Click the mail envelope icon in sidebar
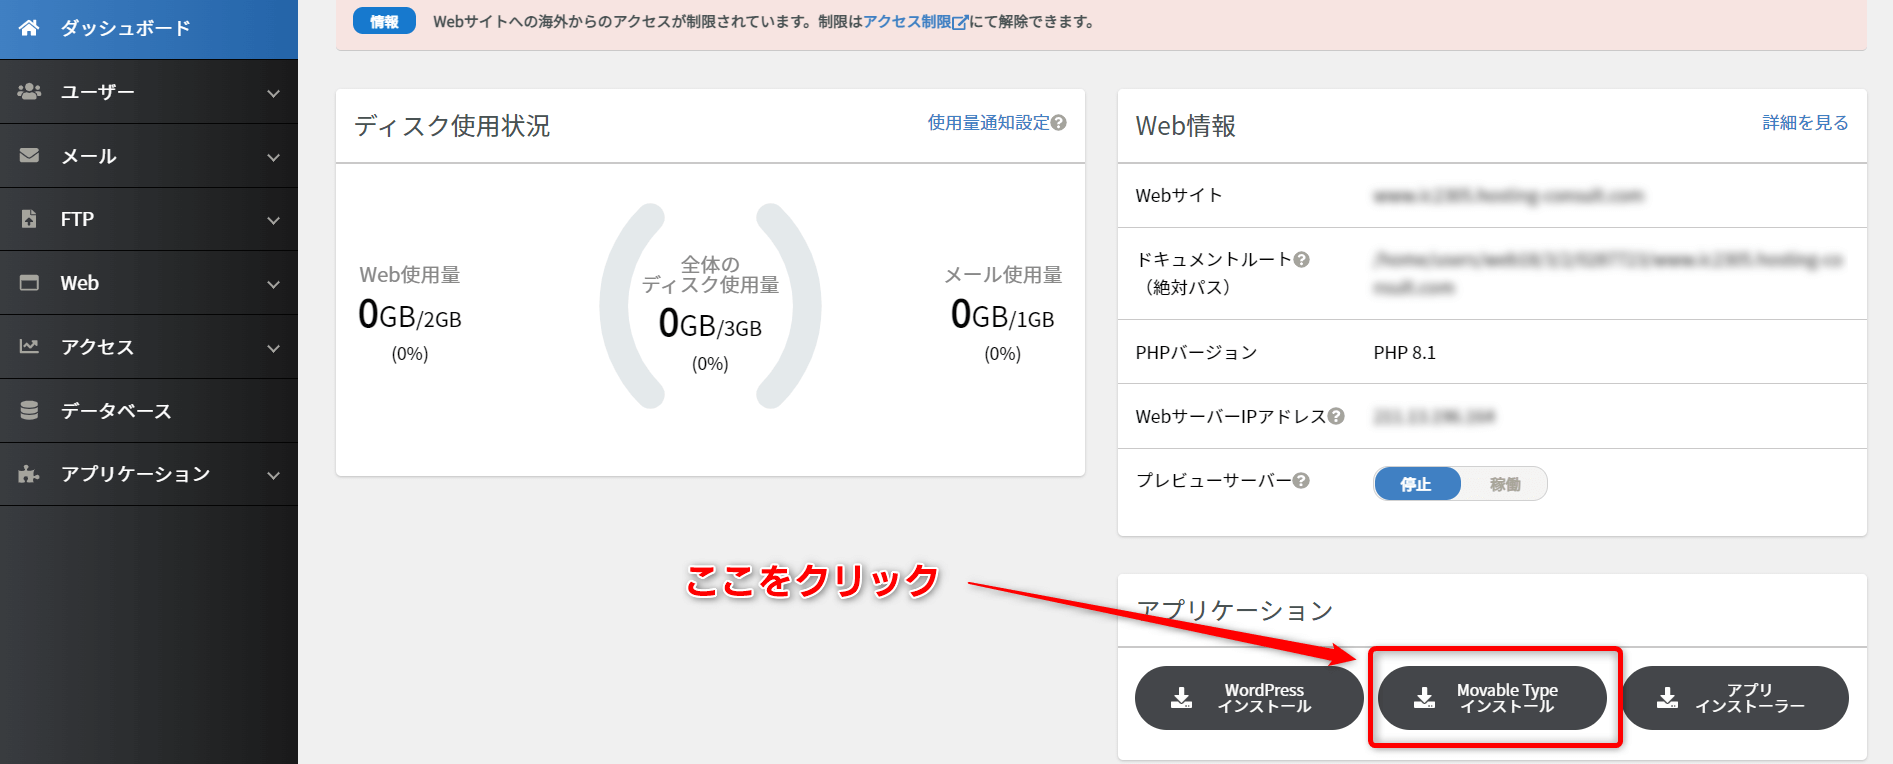Image resolution: width=1893 pixels, height=764 pixels. (x=29, y=155)
